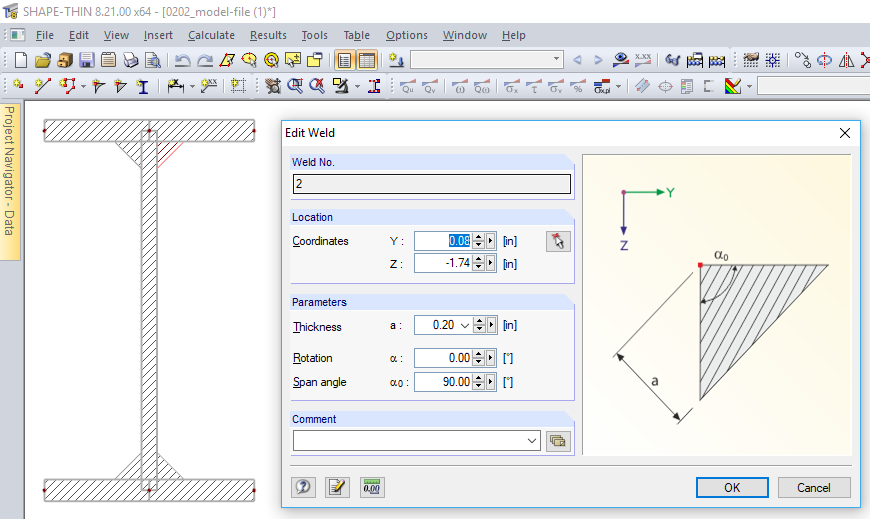
Task: Click the binoculars find icon
Action: 673,59
